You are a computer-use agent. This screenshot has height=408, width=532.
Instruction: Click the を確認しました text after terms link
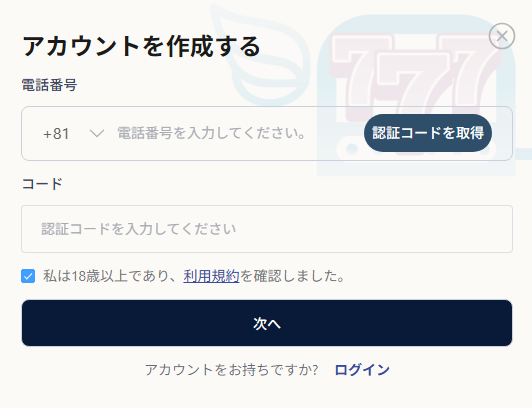pyautogui.click(x=292, y=276)
